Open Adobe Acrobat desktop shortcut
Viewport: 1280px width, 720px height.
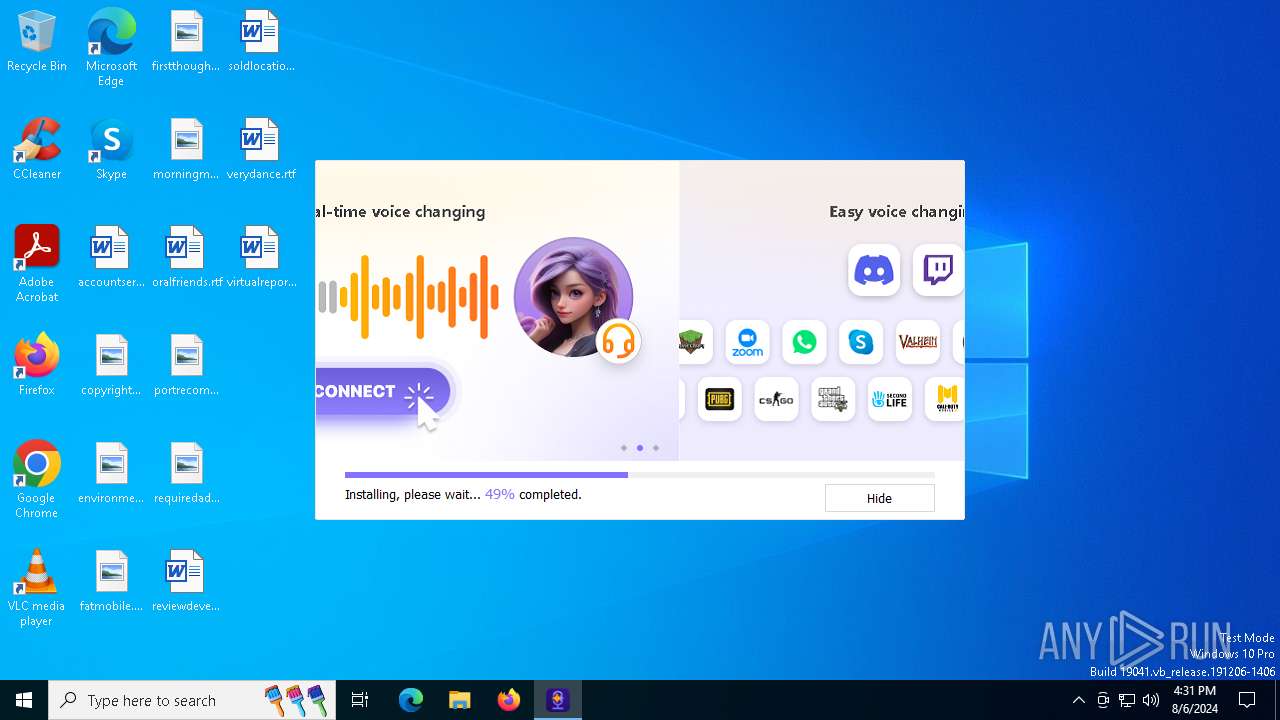pos(37,264)
